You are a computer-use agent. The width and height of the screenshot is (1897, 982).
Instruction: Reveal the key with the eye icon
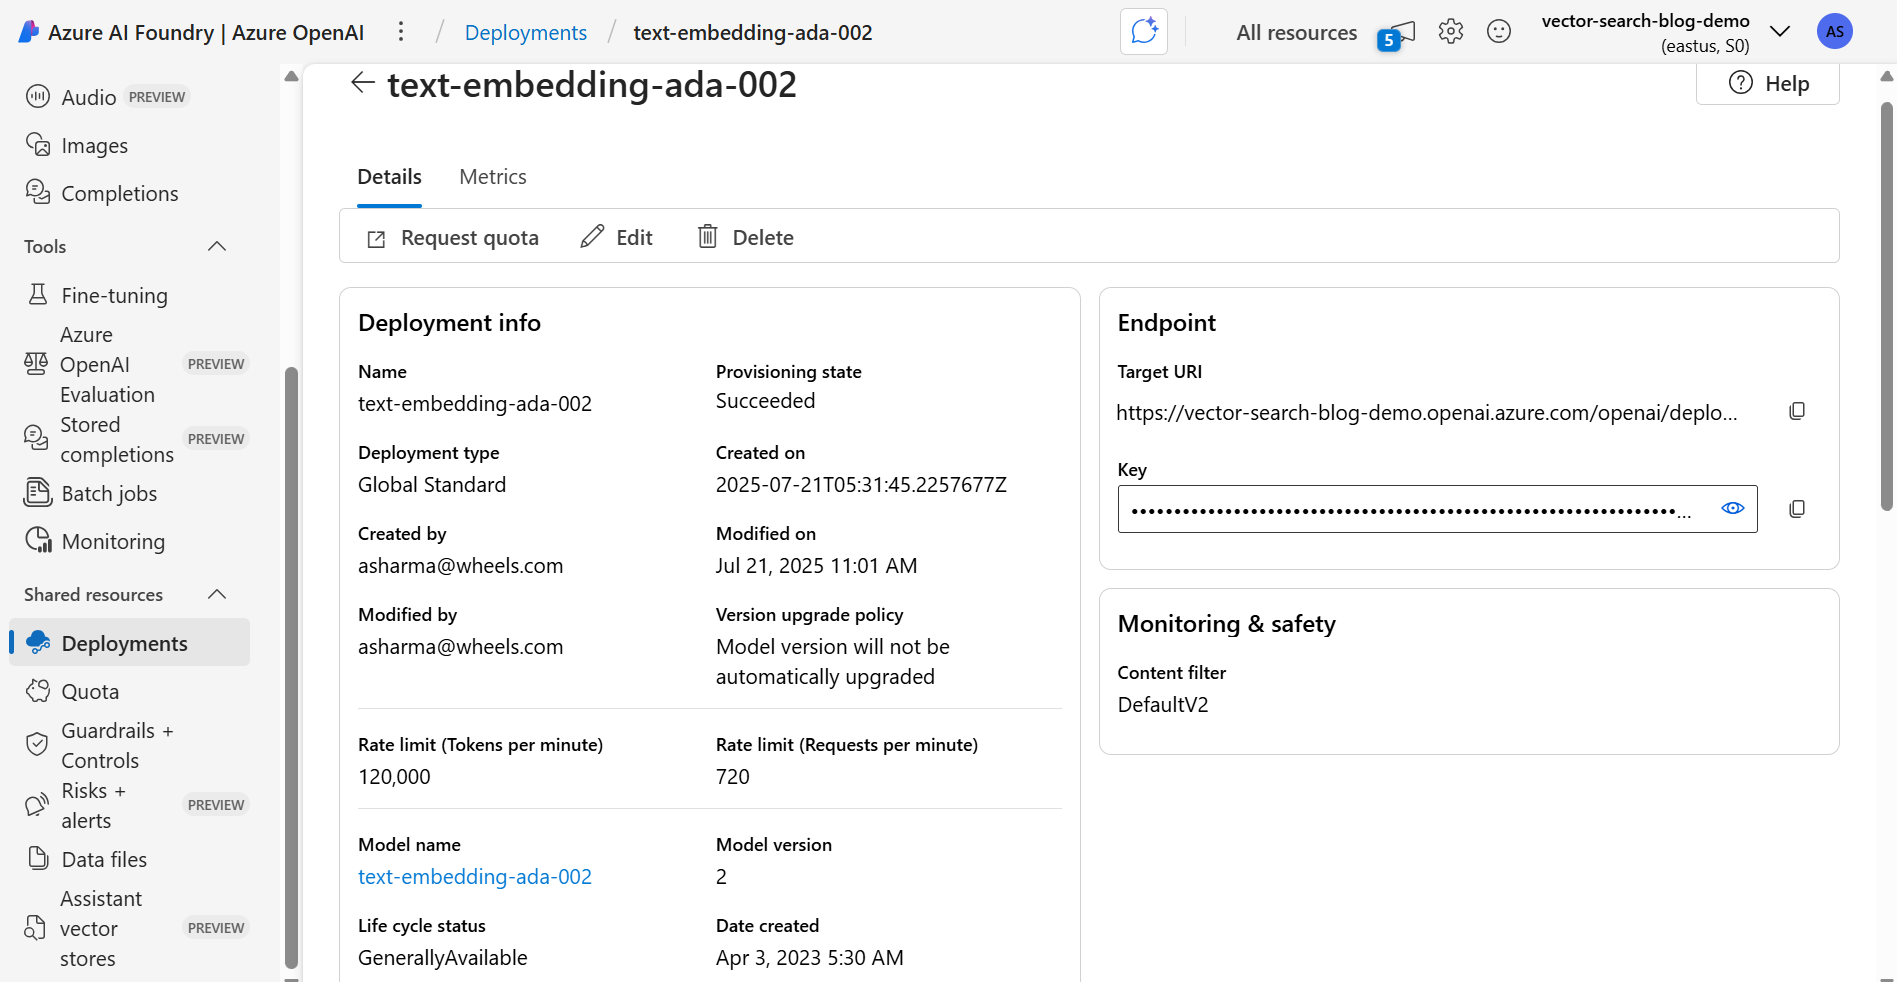pyautogui.click(x=1733, y=508)
